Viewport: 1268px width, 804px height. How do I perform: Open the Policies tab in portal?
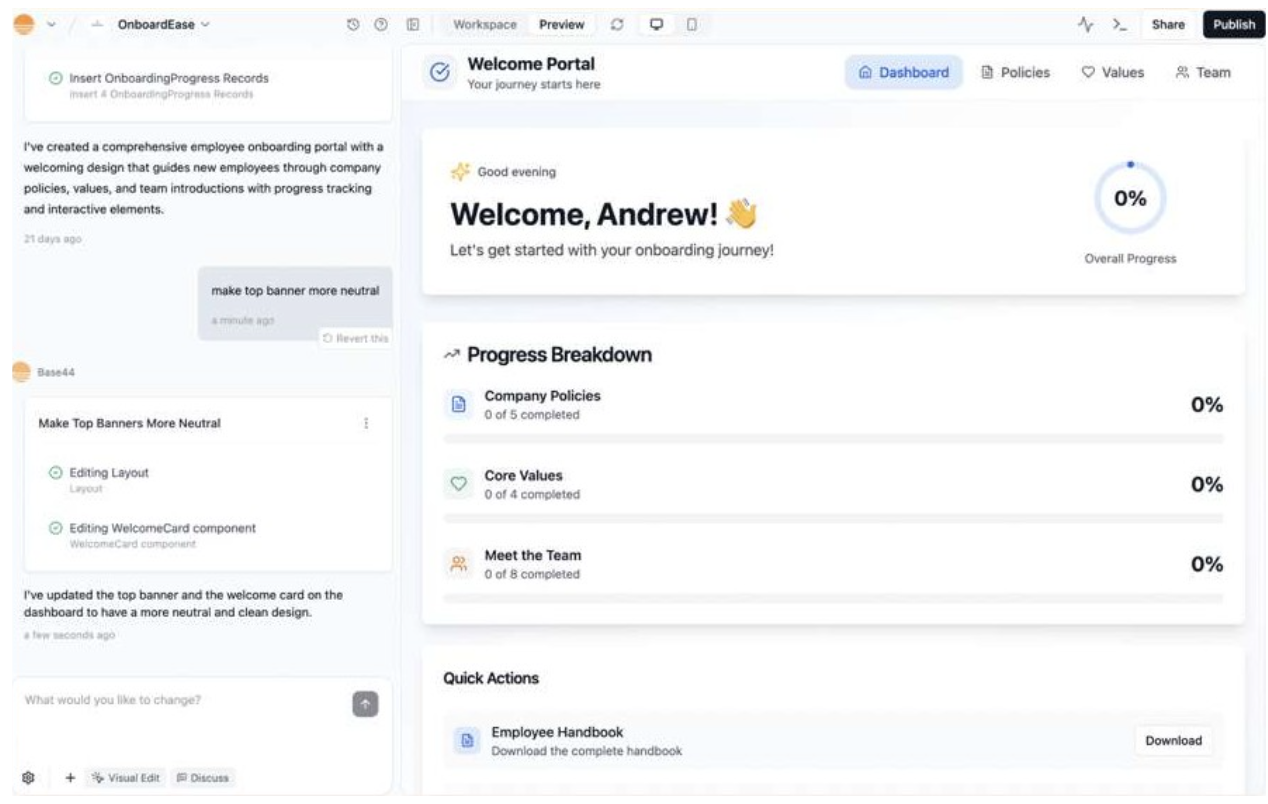click(x=1016, y=72)
